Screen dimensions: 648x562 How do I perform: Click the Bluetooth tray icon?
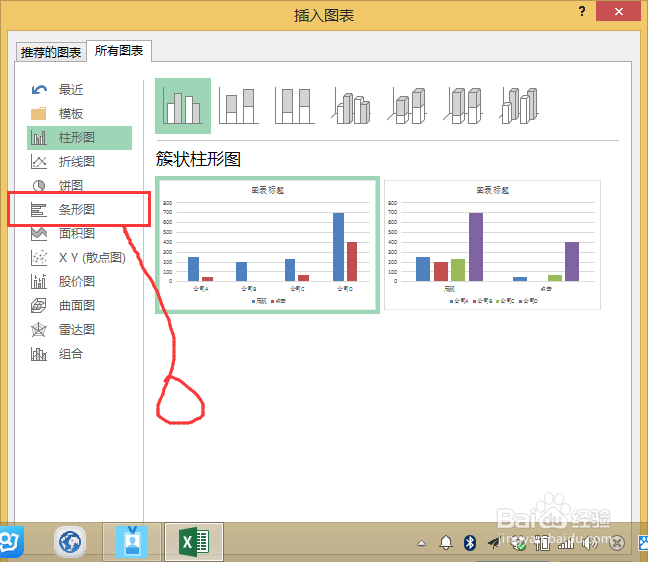pyautogui.click(x=470, y=543)
